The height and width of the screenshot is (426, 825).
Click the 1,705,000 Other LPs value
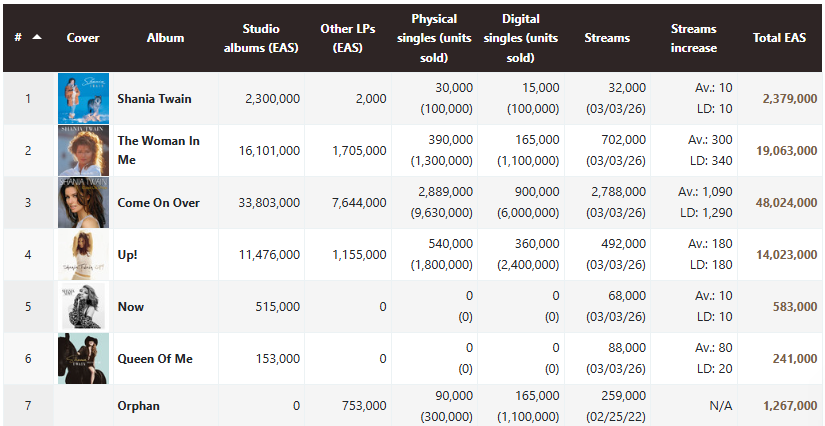tap(359, 150)
